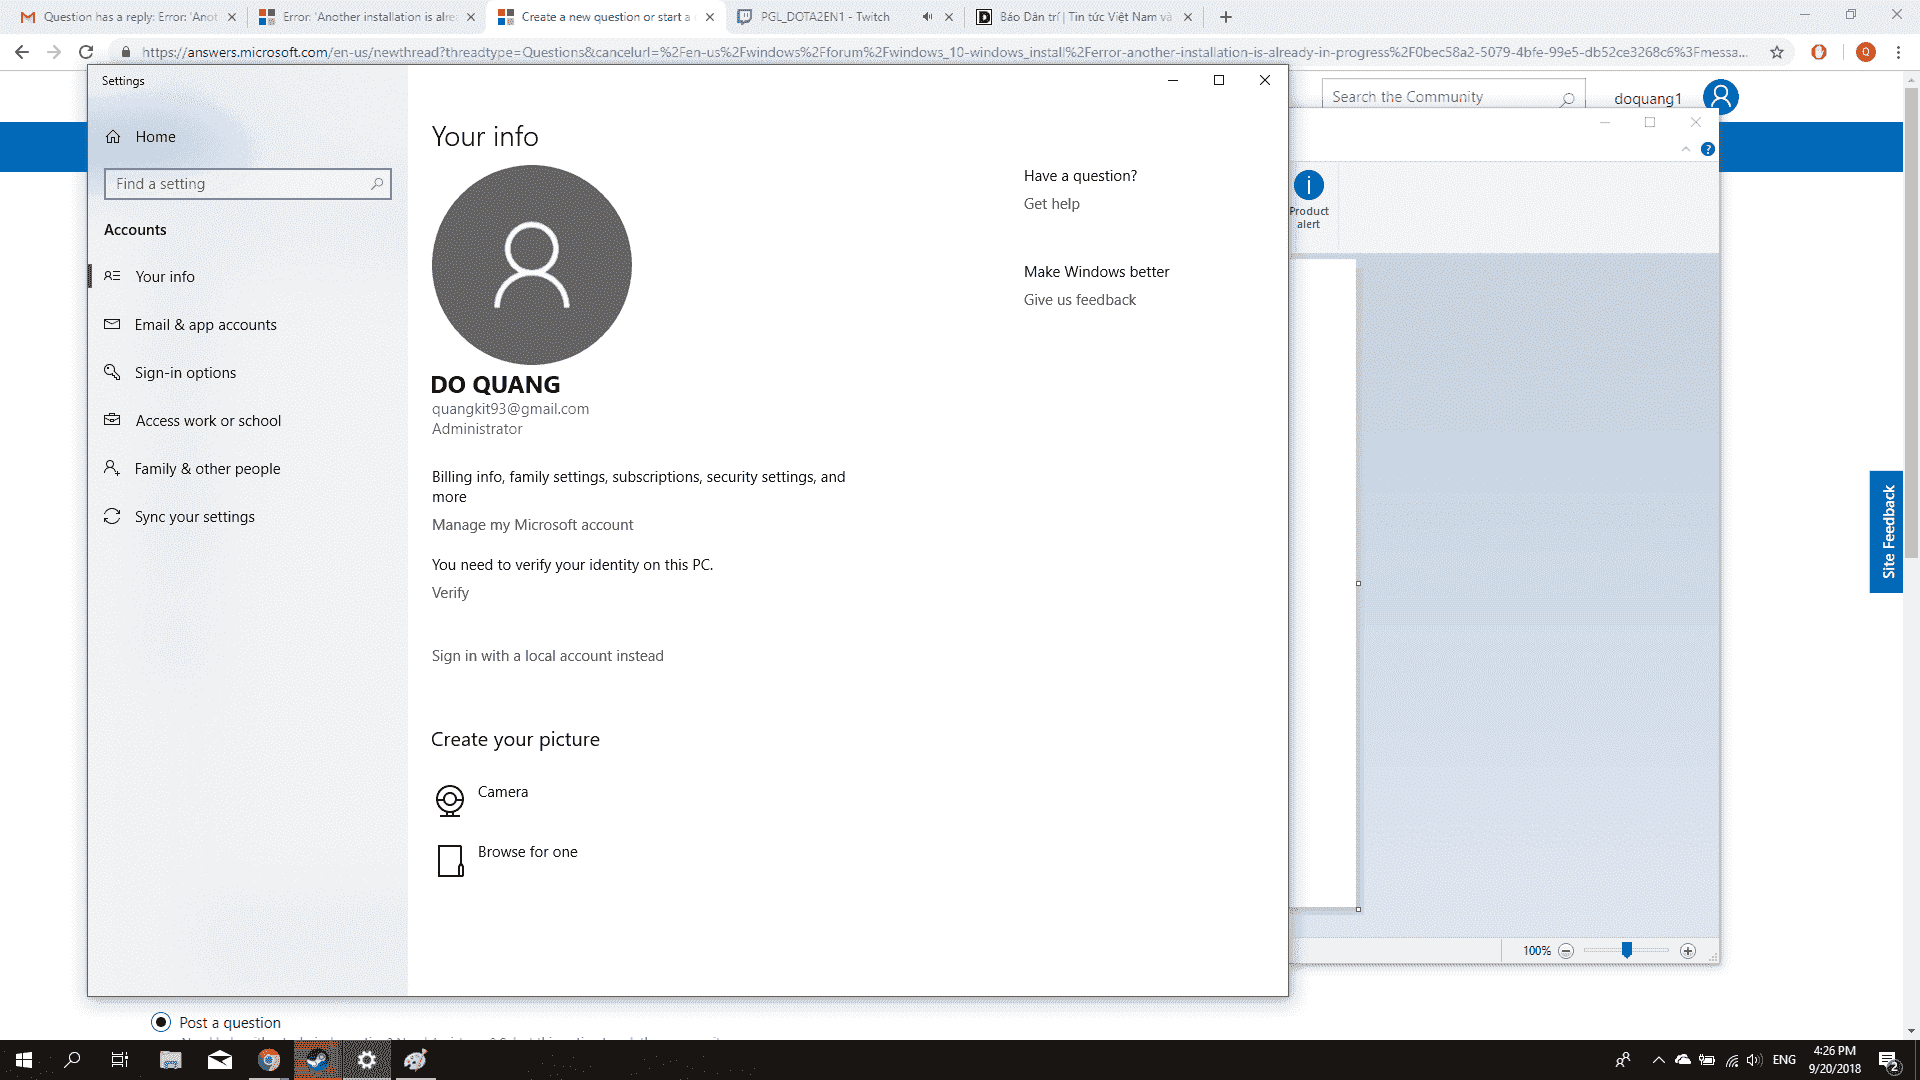Click Manage my Microsoft account link
Image resolution: width=1920 pixels, height=1080 pixels.
(532, 525)
